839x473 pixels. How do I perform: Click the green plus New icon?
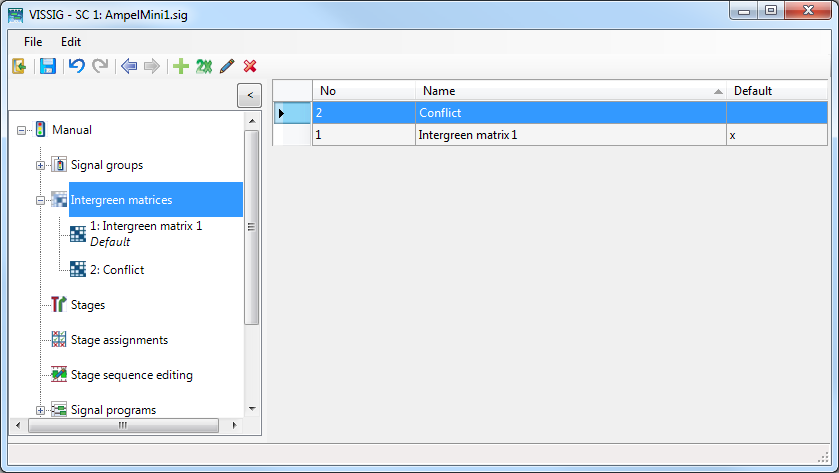click(180, 66)
